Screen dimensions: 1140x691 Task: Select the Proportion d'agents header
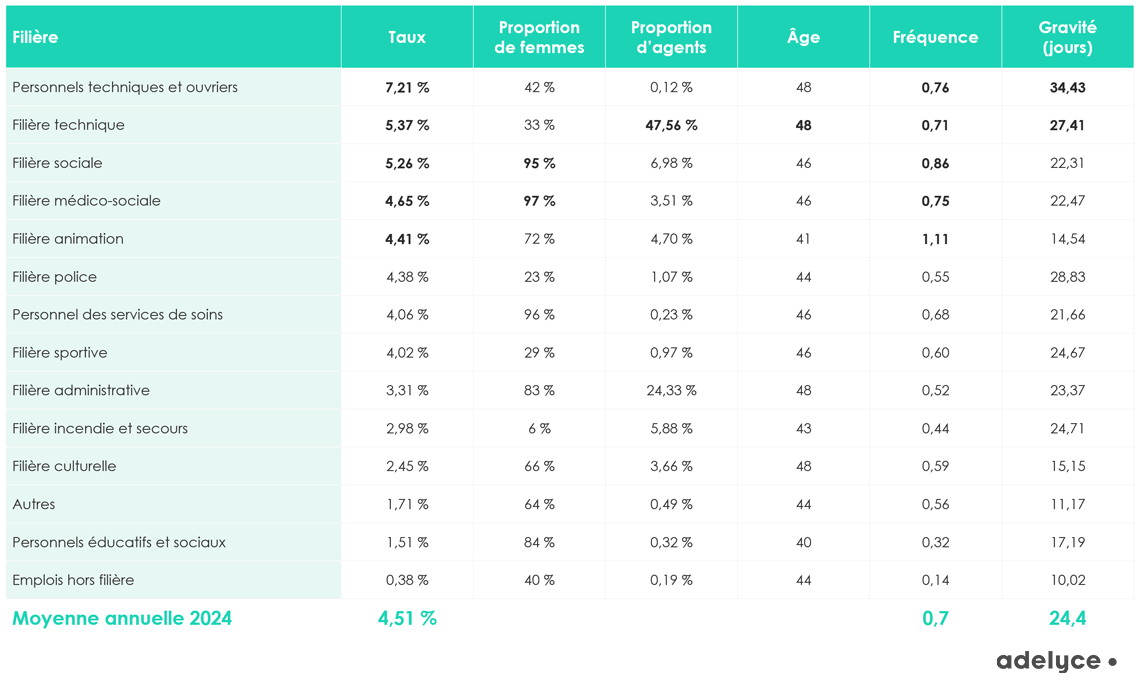(x=671, y=37)
